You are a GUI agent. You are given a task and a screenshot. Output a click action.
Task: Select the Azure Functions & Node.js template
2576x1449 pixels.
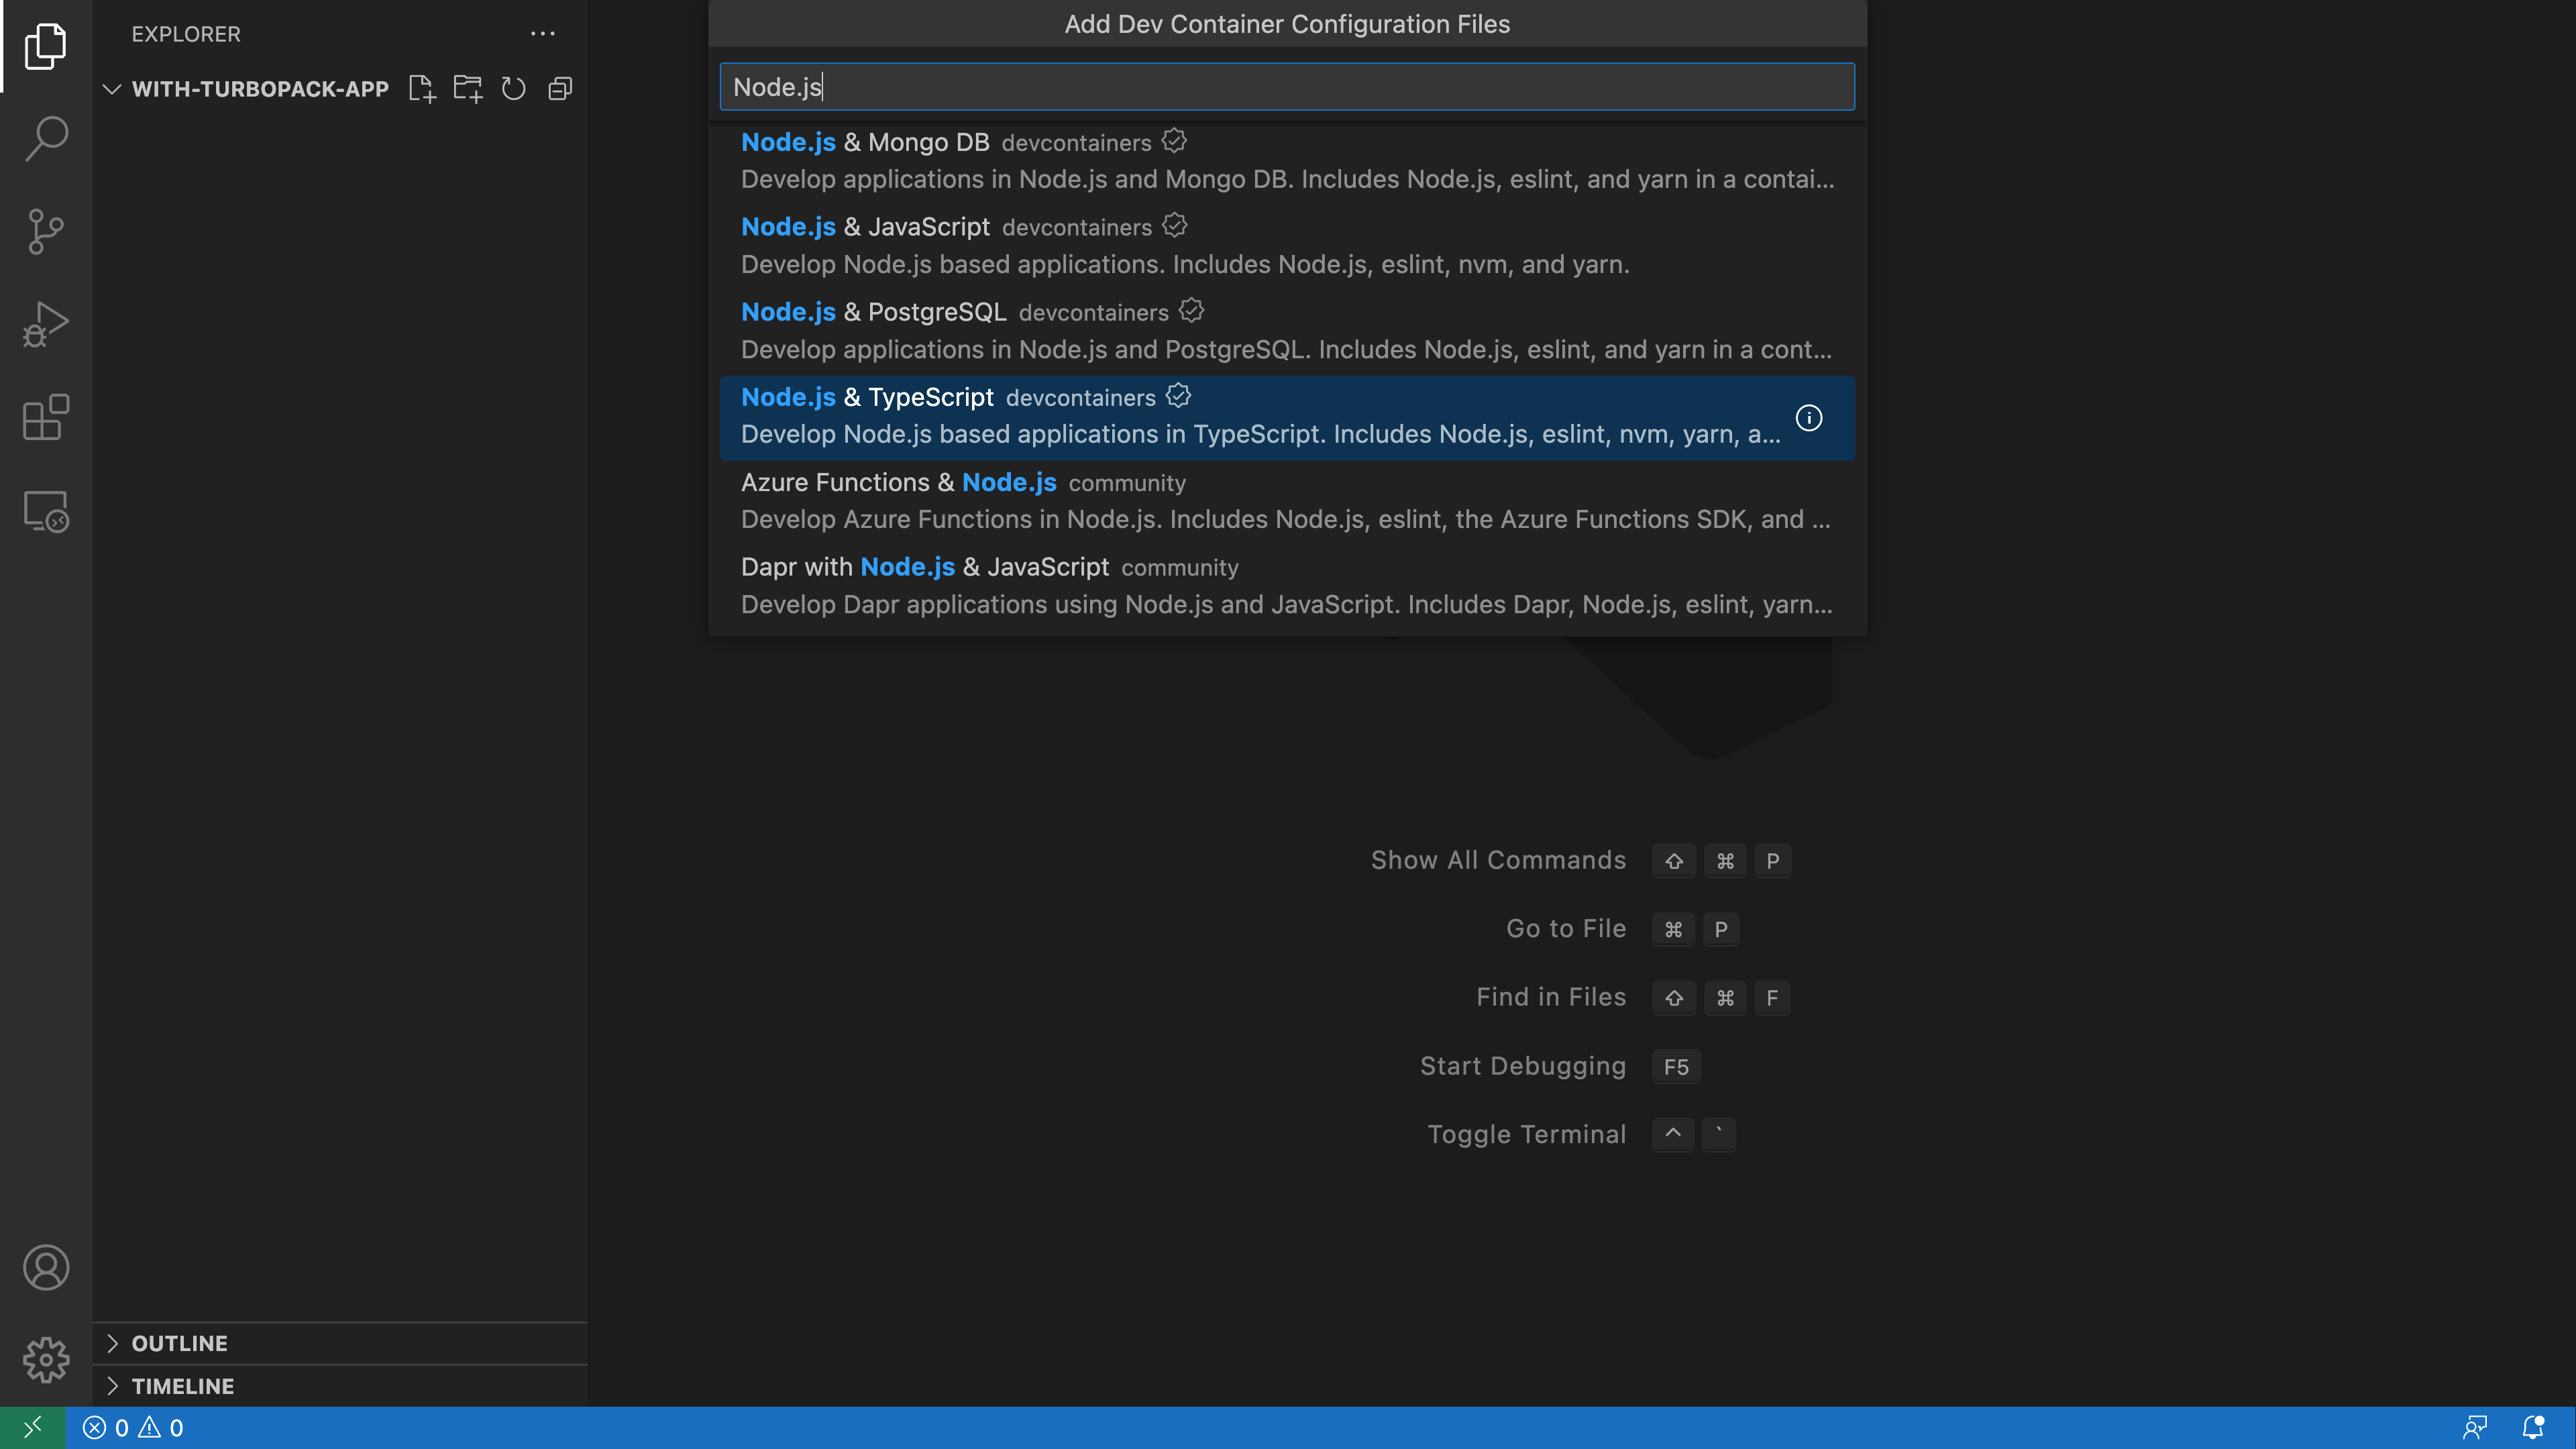pyautogui.click(x=1287, y=501)
